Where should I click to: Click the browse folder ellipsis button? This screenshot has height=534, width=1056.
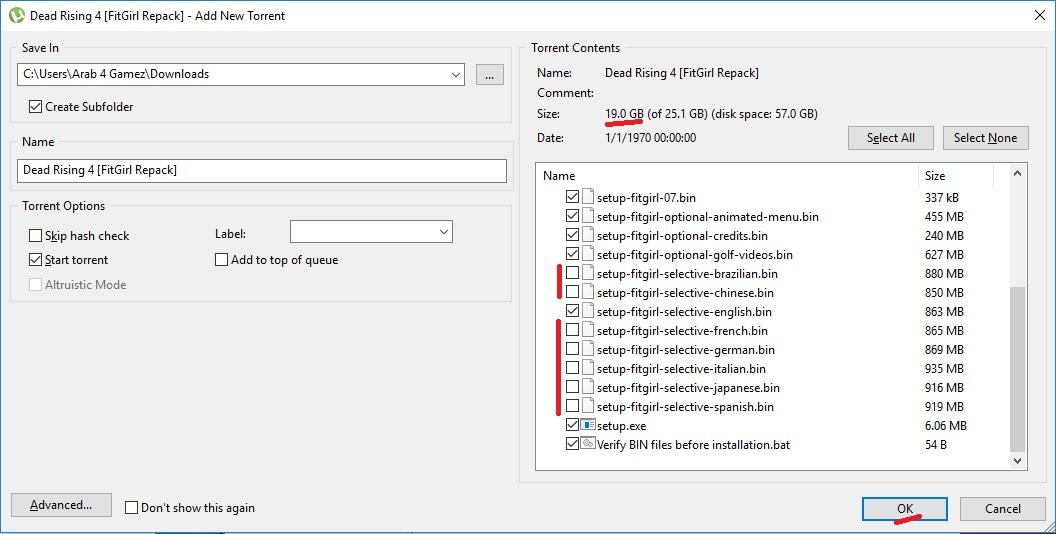pyautogui.click(x=489, y=74)
